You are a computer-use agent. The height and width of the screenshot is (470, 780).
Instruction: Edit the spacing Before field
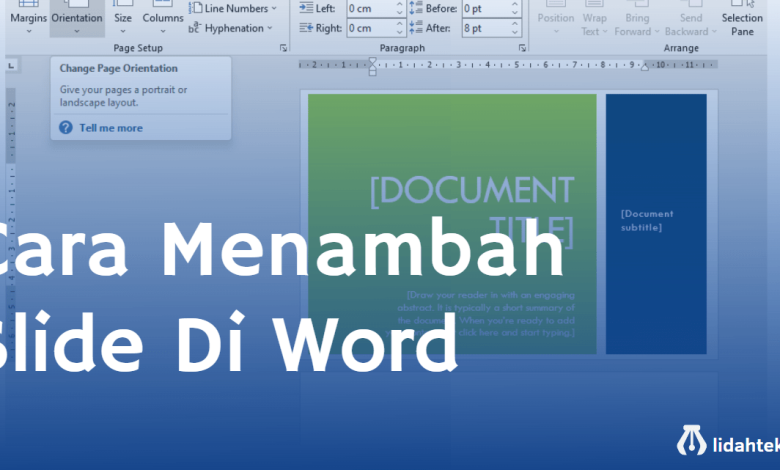486,8
